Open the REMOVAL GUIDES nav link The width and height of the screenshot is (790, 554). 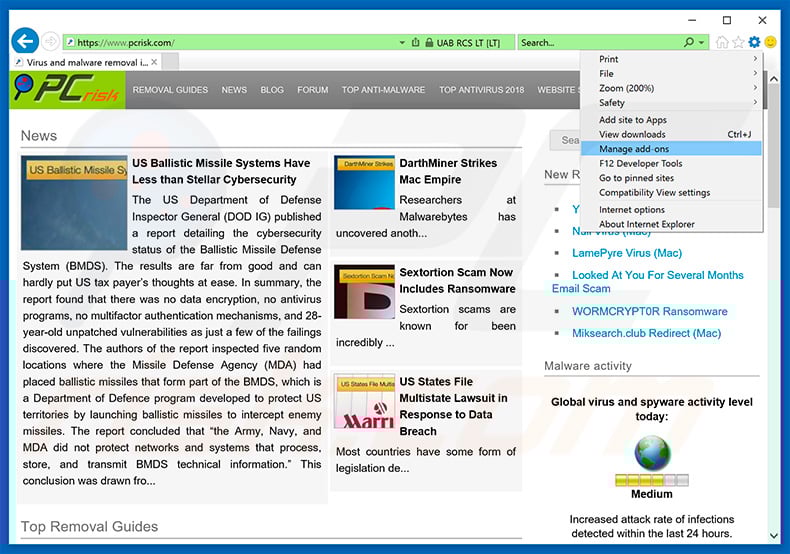coord(170,90)
